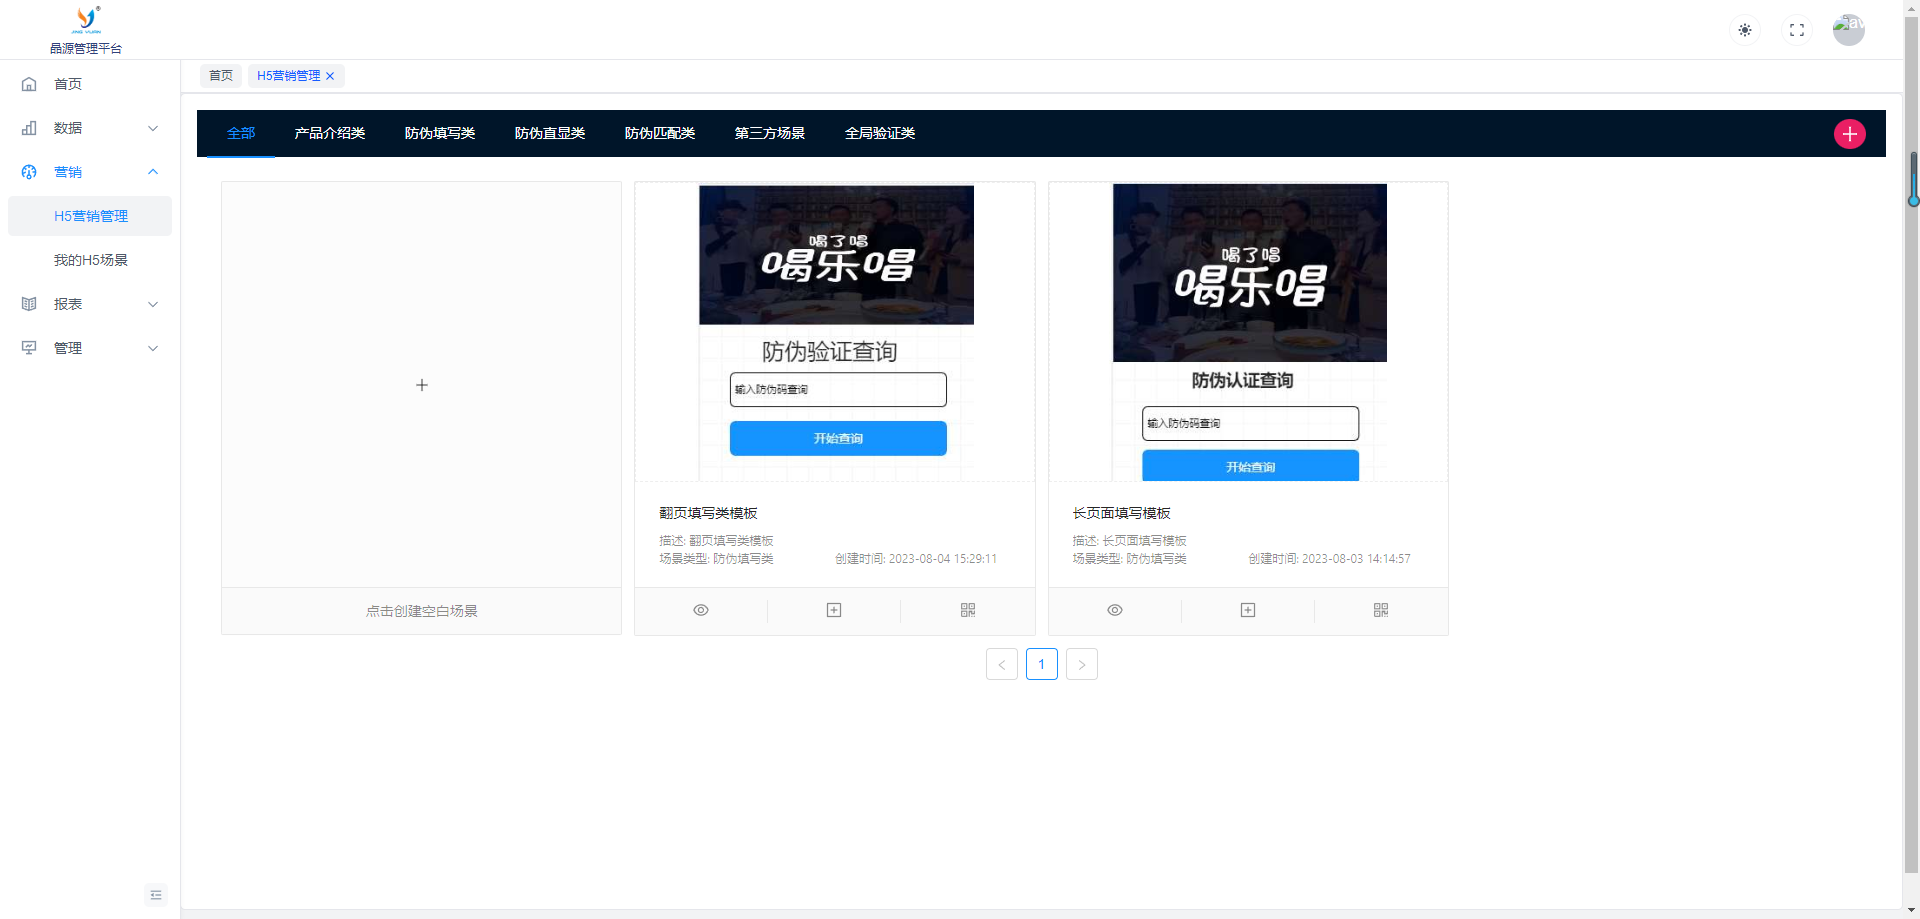Expand the 报表 sidebar menu
This screenshot has height=919, width=1920.
click(x=153, y=304)
